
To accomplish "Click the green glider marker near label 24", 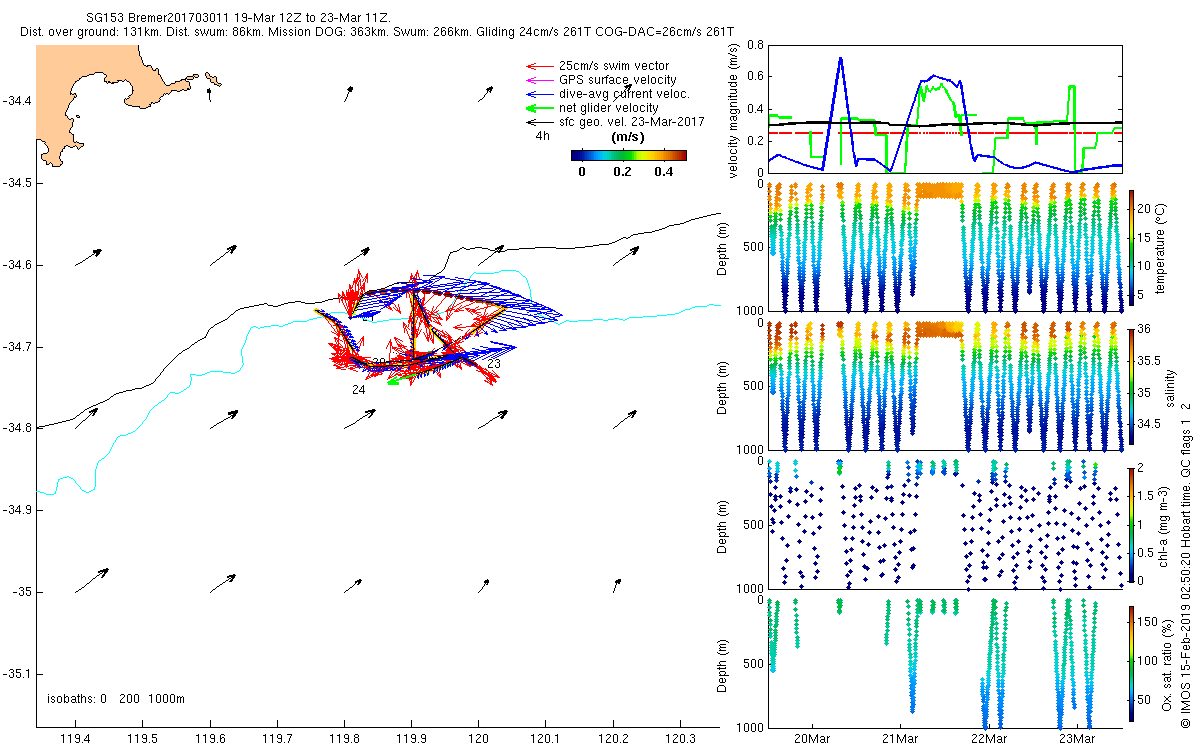I will tap(393, 381).
